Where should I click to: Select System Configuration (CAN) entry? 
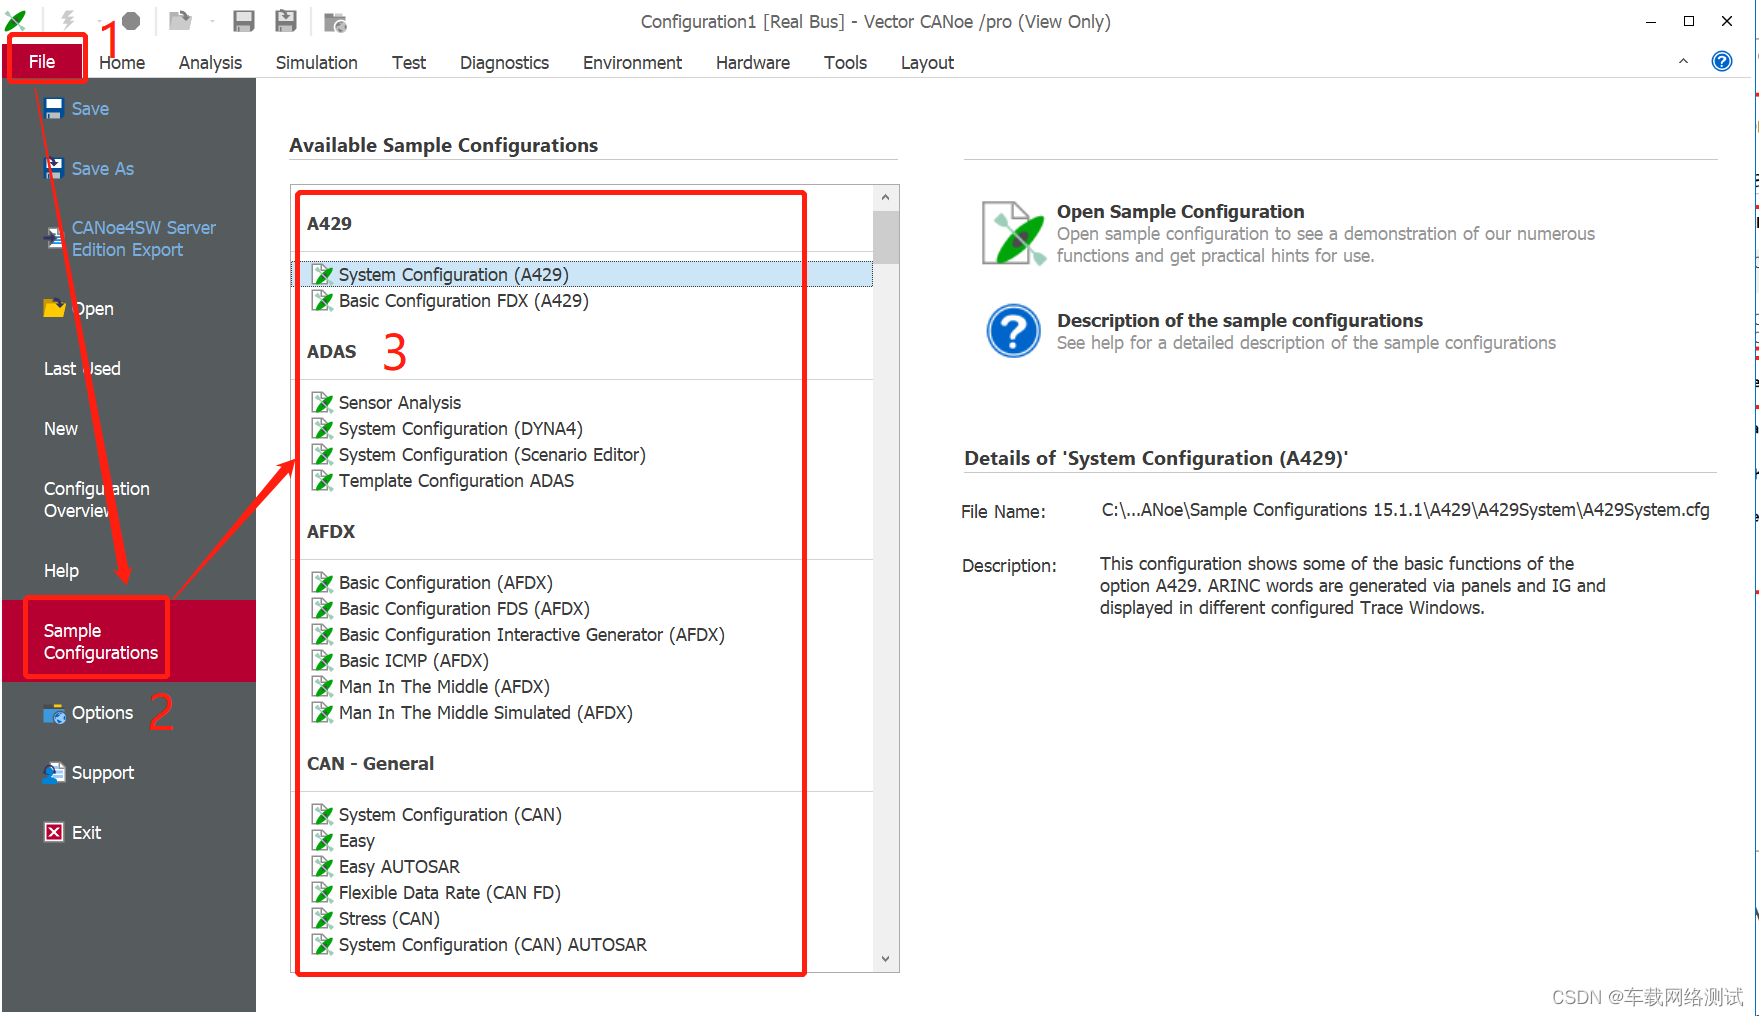450,815
